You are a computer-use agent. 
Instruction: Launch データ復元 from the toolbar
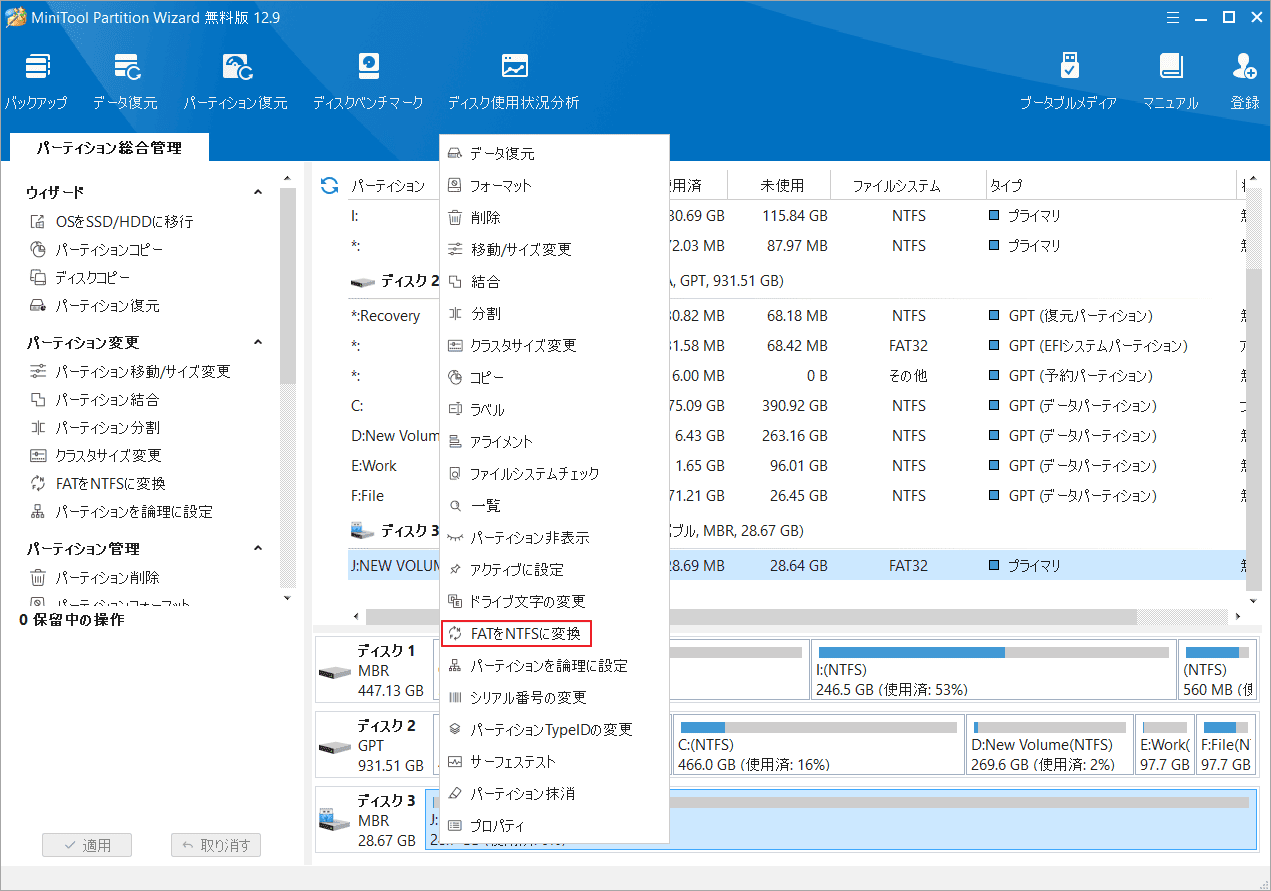click(125, 81)
